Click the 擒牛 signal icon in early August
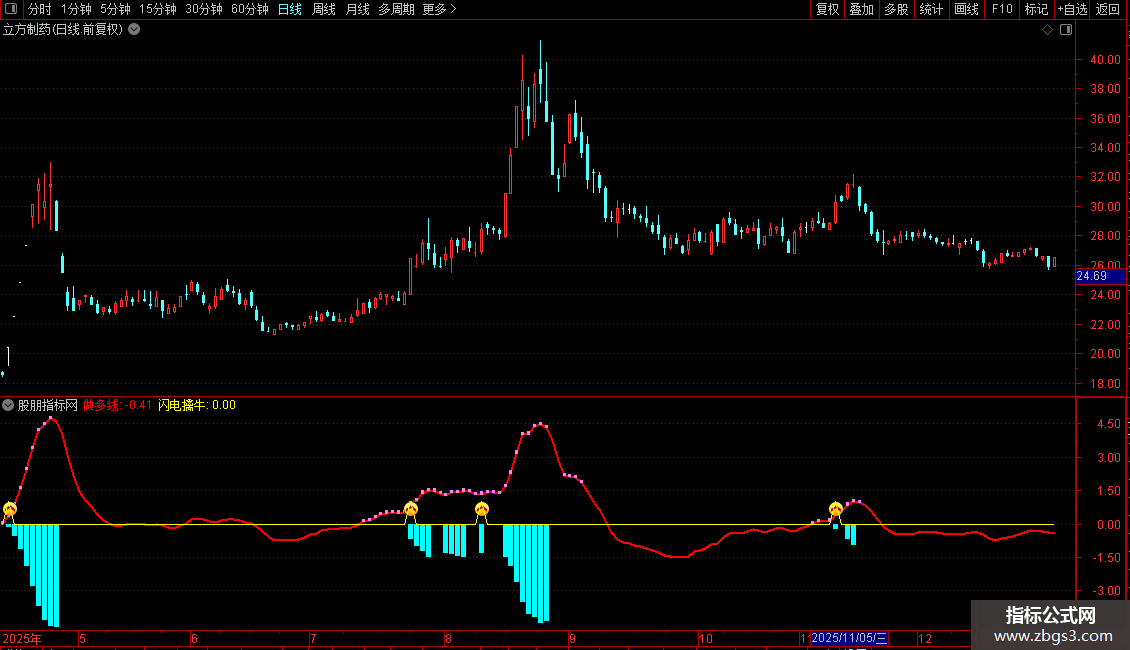This screenshot has width=1130, height=650. click(481, 510)
